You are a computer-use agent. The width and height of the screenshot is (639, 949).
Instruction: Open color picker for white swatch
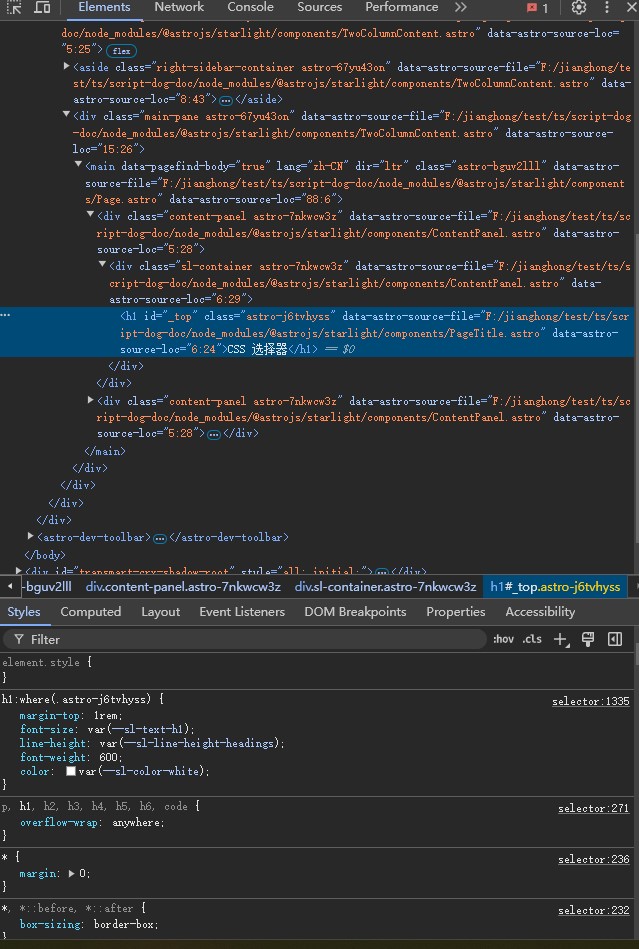click(x=71, y=772)
